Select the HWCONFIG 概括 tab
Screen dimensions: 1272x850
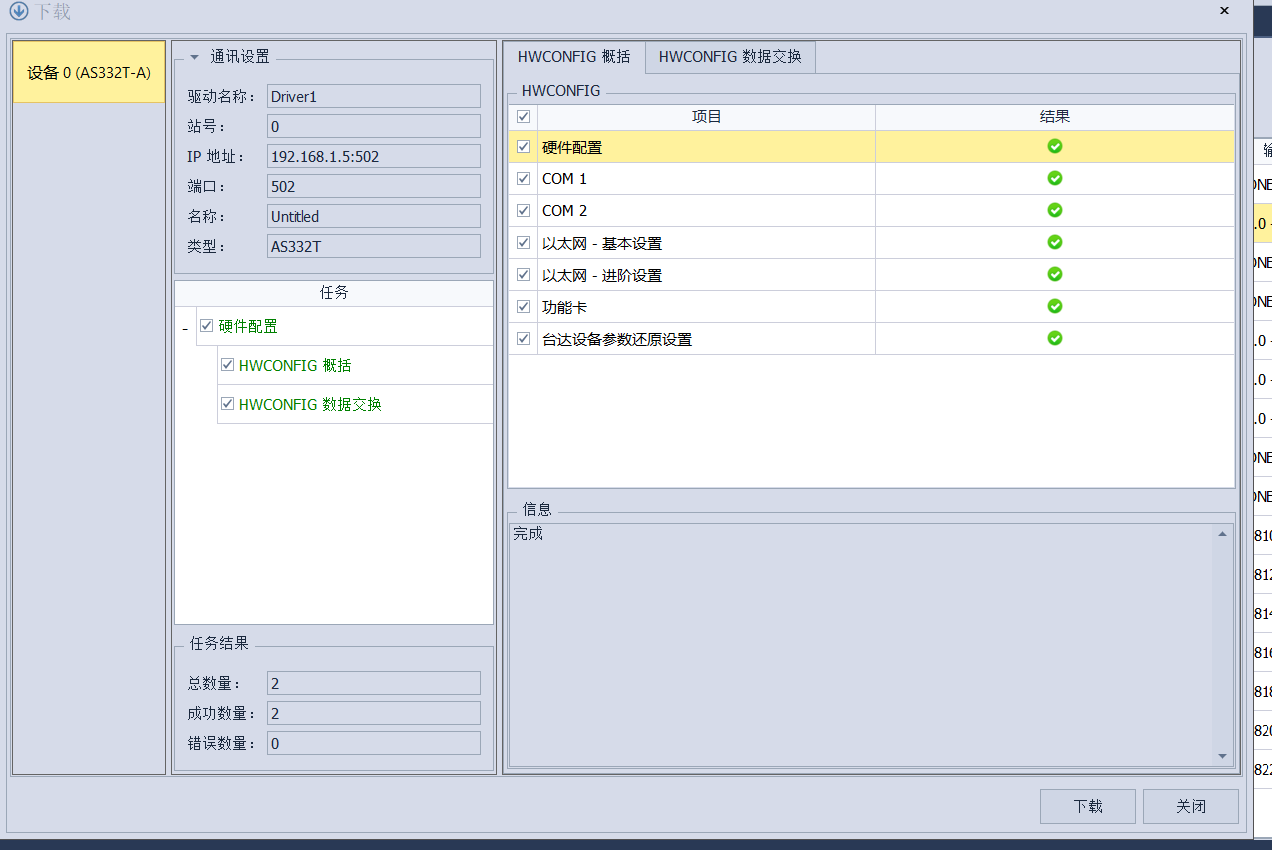pyautogui.click(x=574, y=57)
